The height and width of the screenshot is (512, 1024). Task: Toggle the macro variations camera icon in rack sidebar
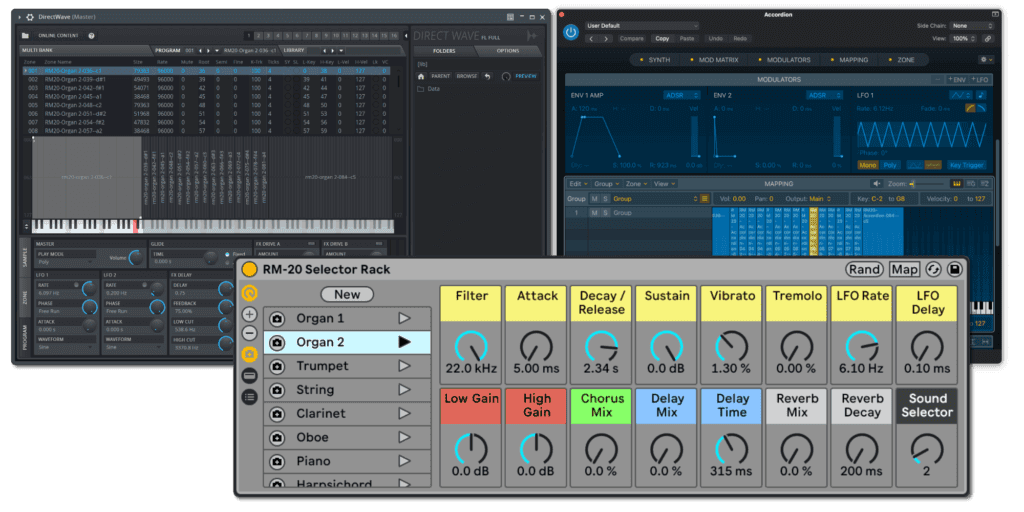tap(249, 354)
